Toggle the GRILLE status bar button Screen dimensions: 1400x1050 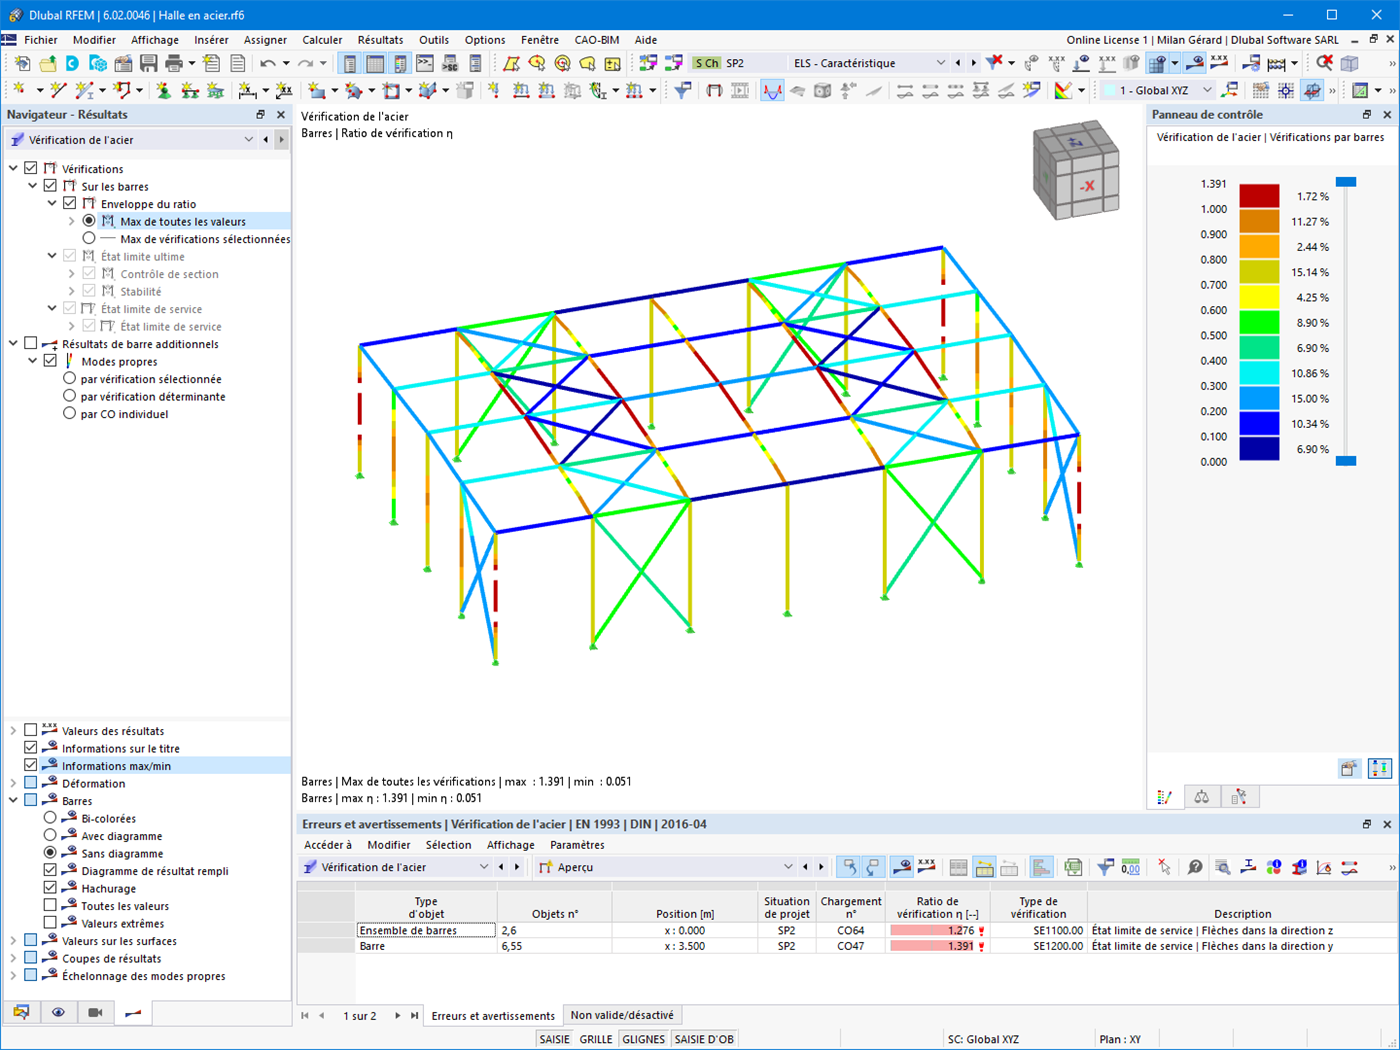[596, 1039]
